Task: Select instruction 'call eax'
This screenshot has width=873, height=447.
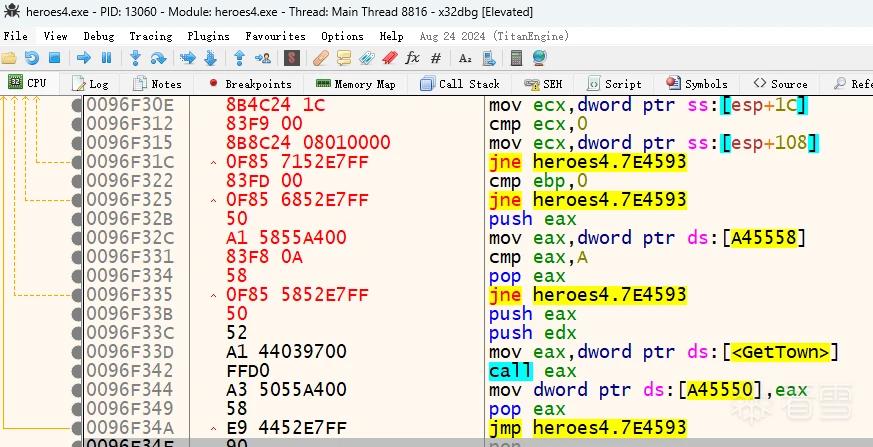Action: click(533, 371)
